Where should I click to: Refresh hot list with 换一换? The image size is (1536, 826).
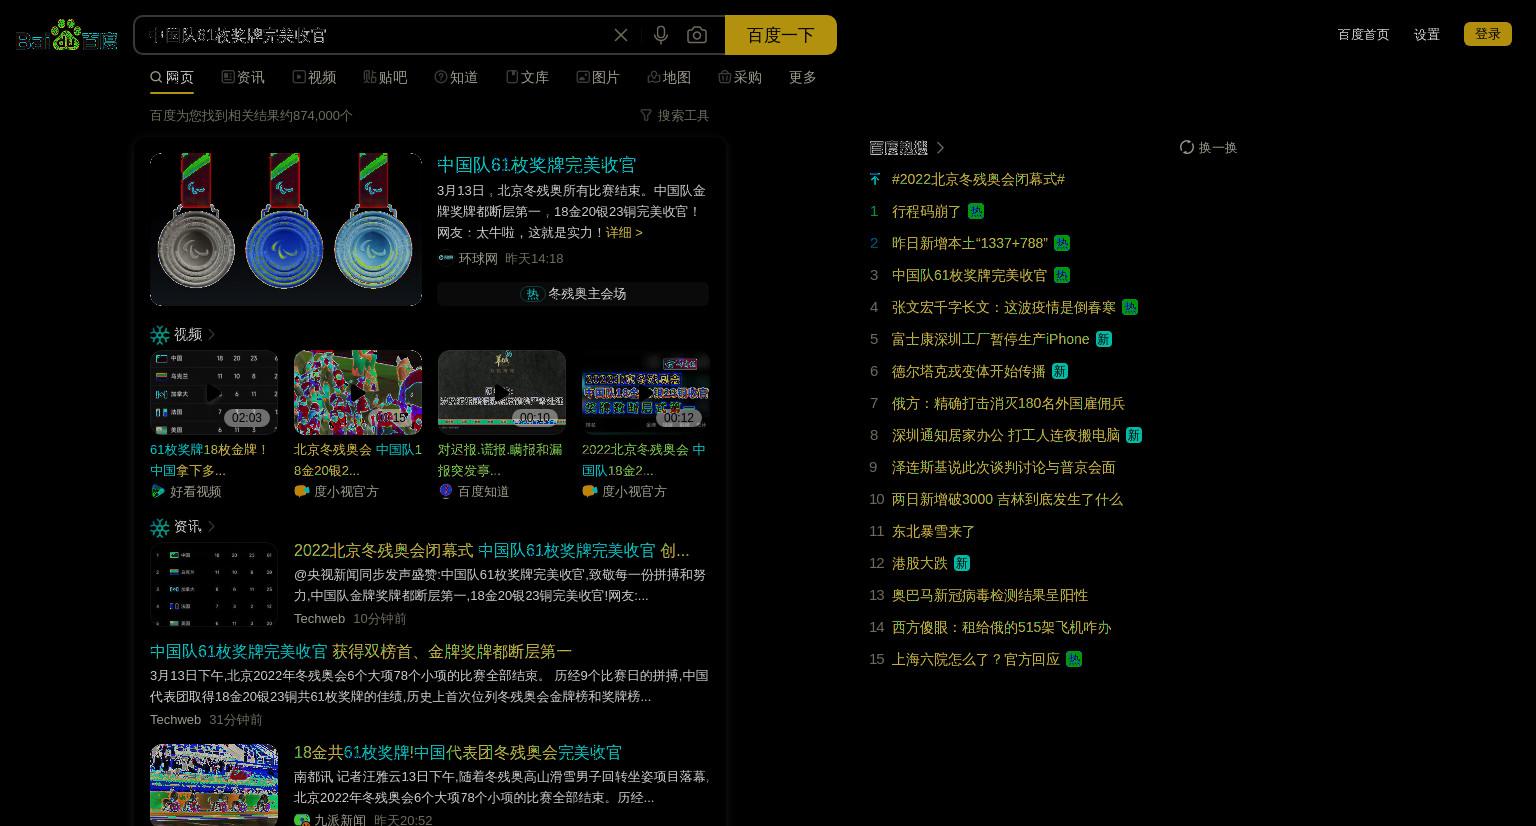pyautogui.click(x=1208, y=147)
